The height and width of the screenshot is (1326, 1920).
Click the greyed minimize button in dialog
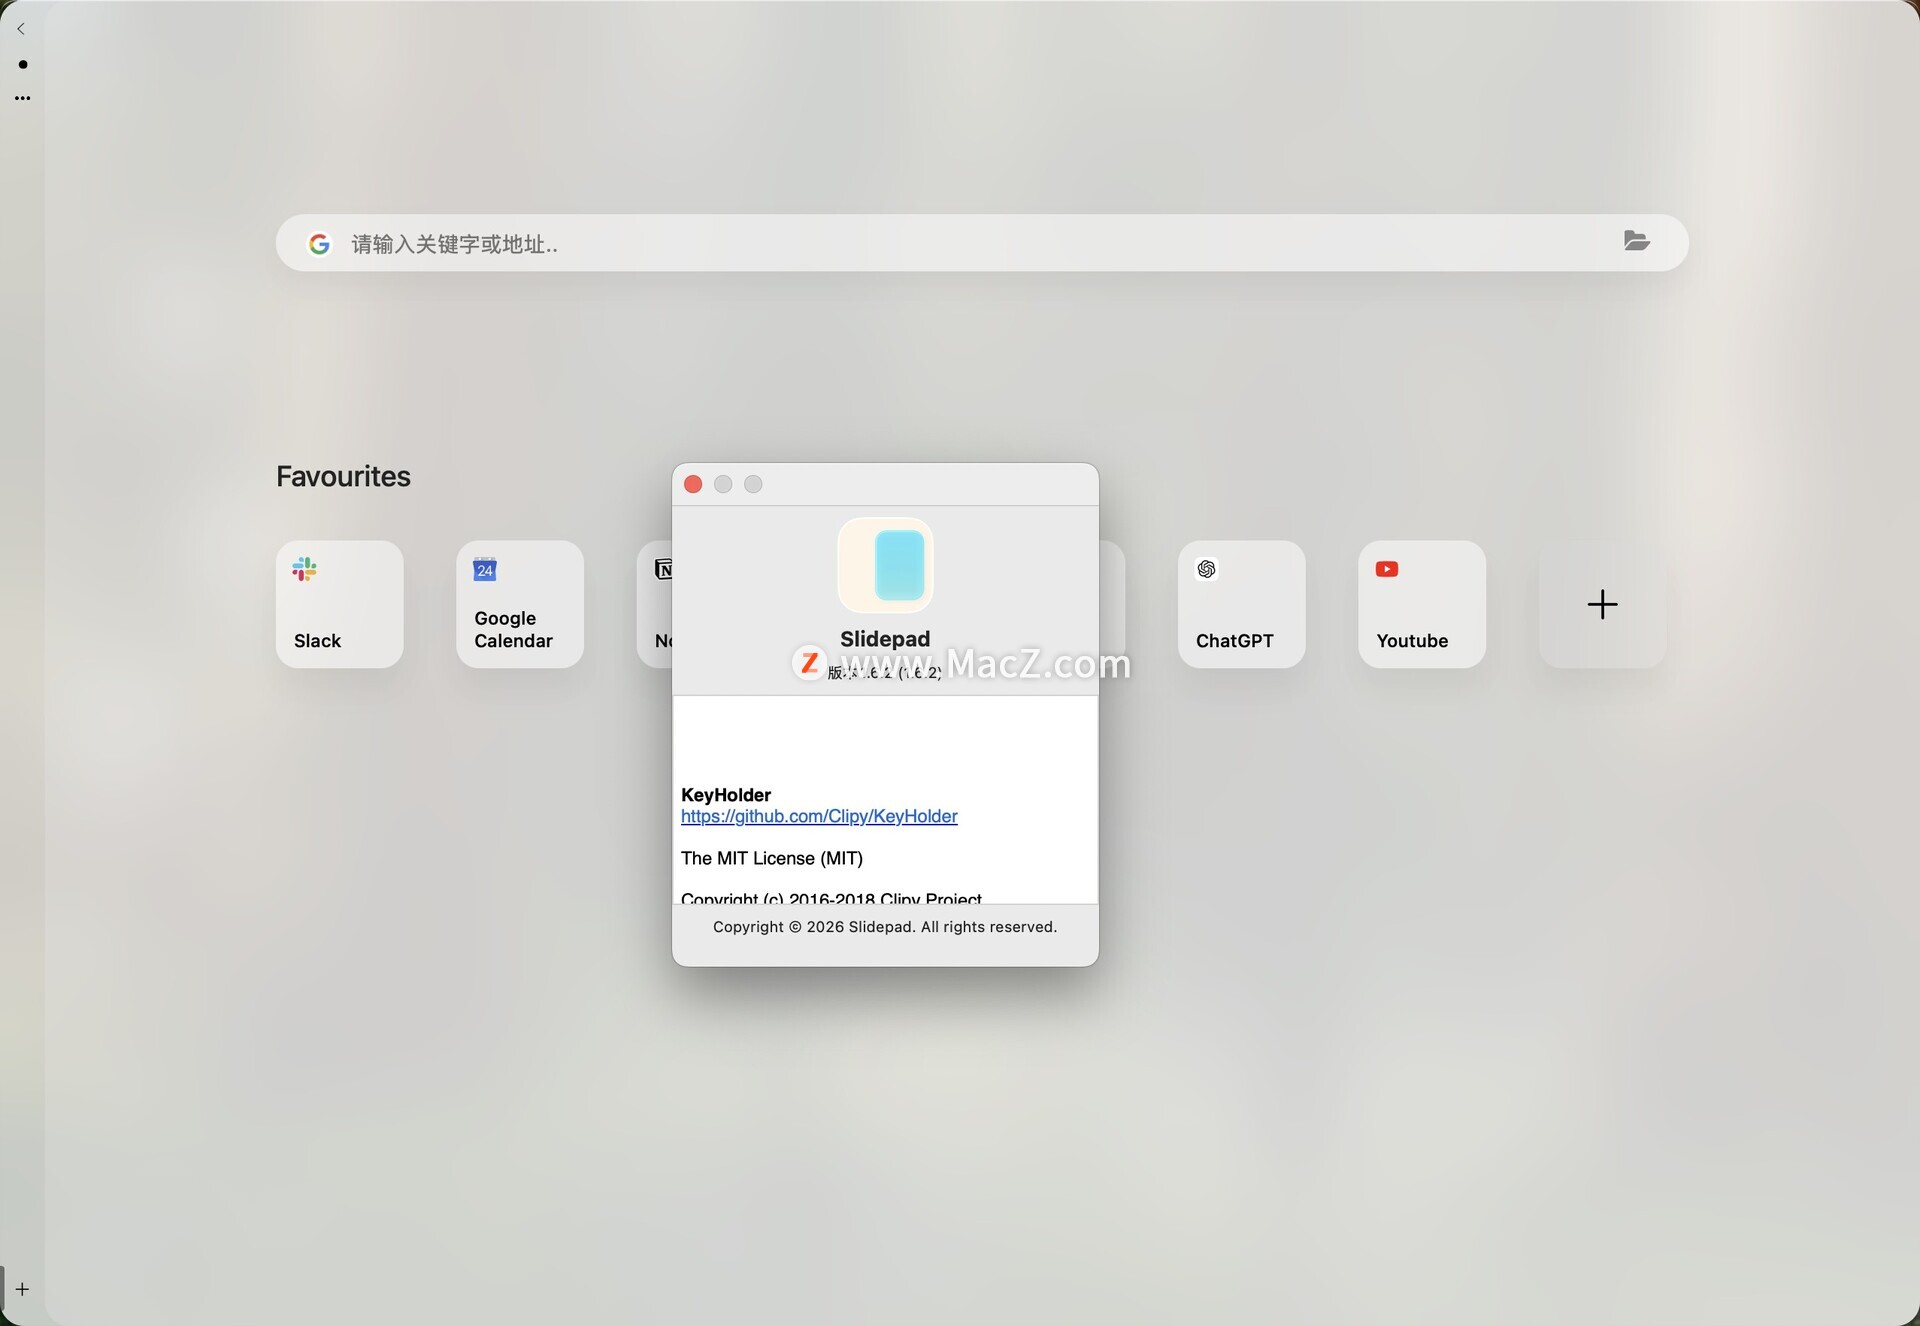point(723,485)
